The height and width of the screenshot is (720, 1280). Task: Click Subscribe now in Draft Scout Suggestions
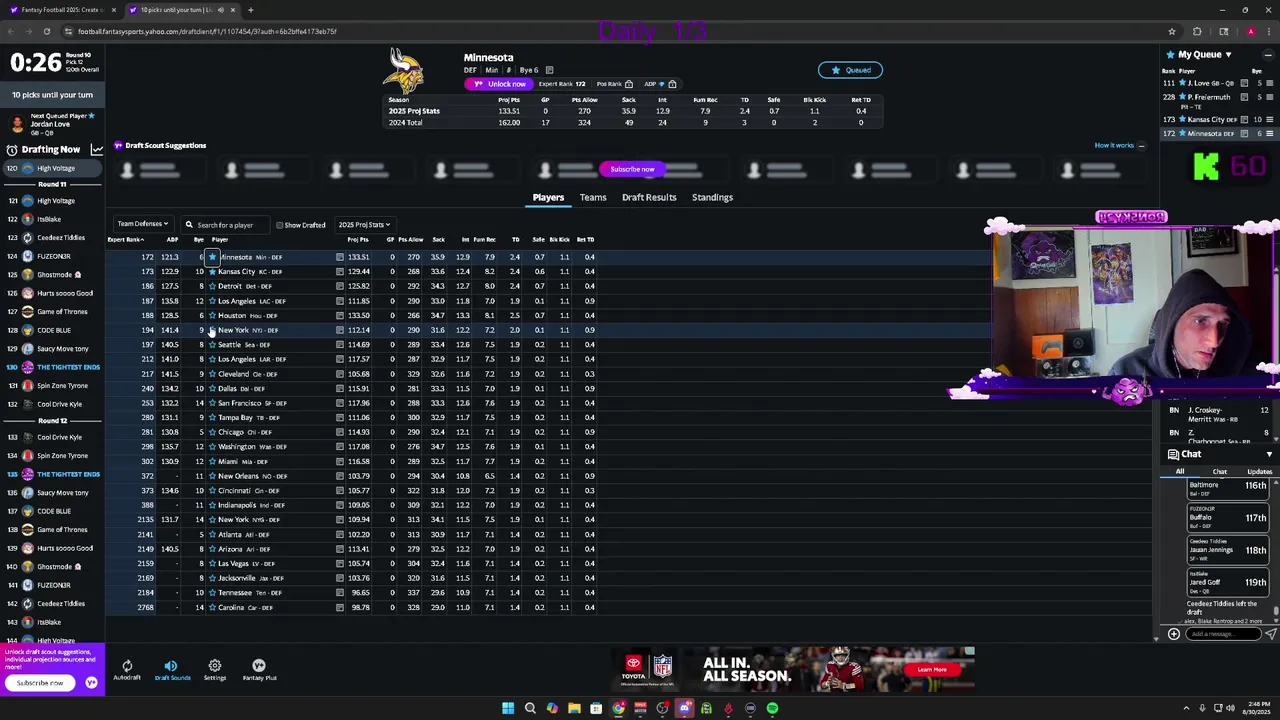632,169
